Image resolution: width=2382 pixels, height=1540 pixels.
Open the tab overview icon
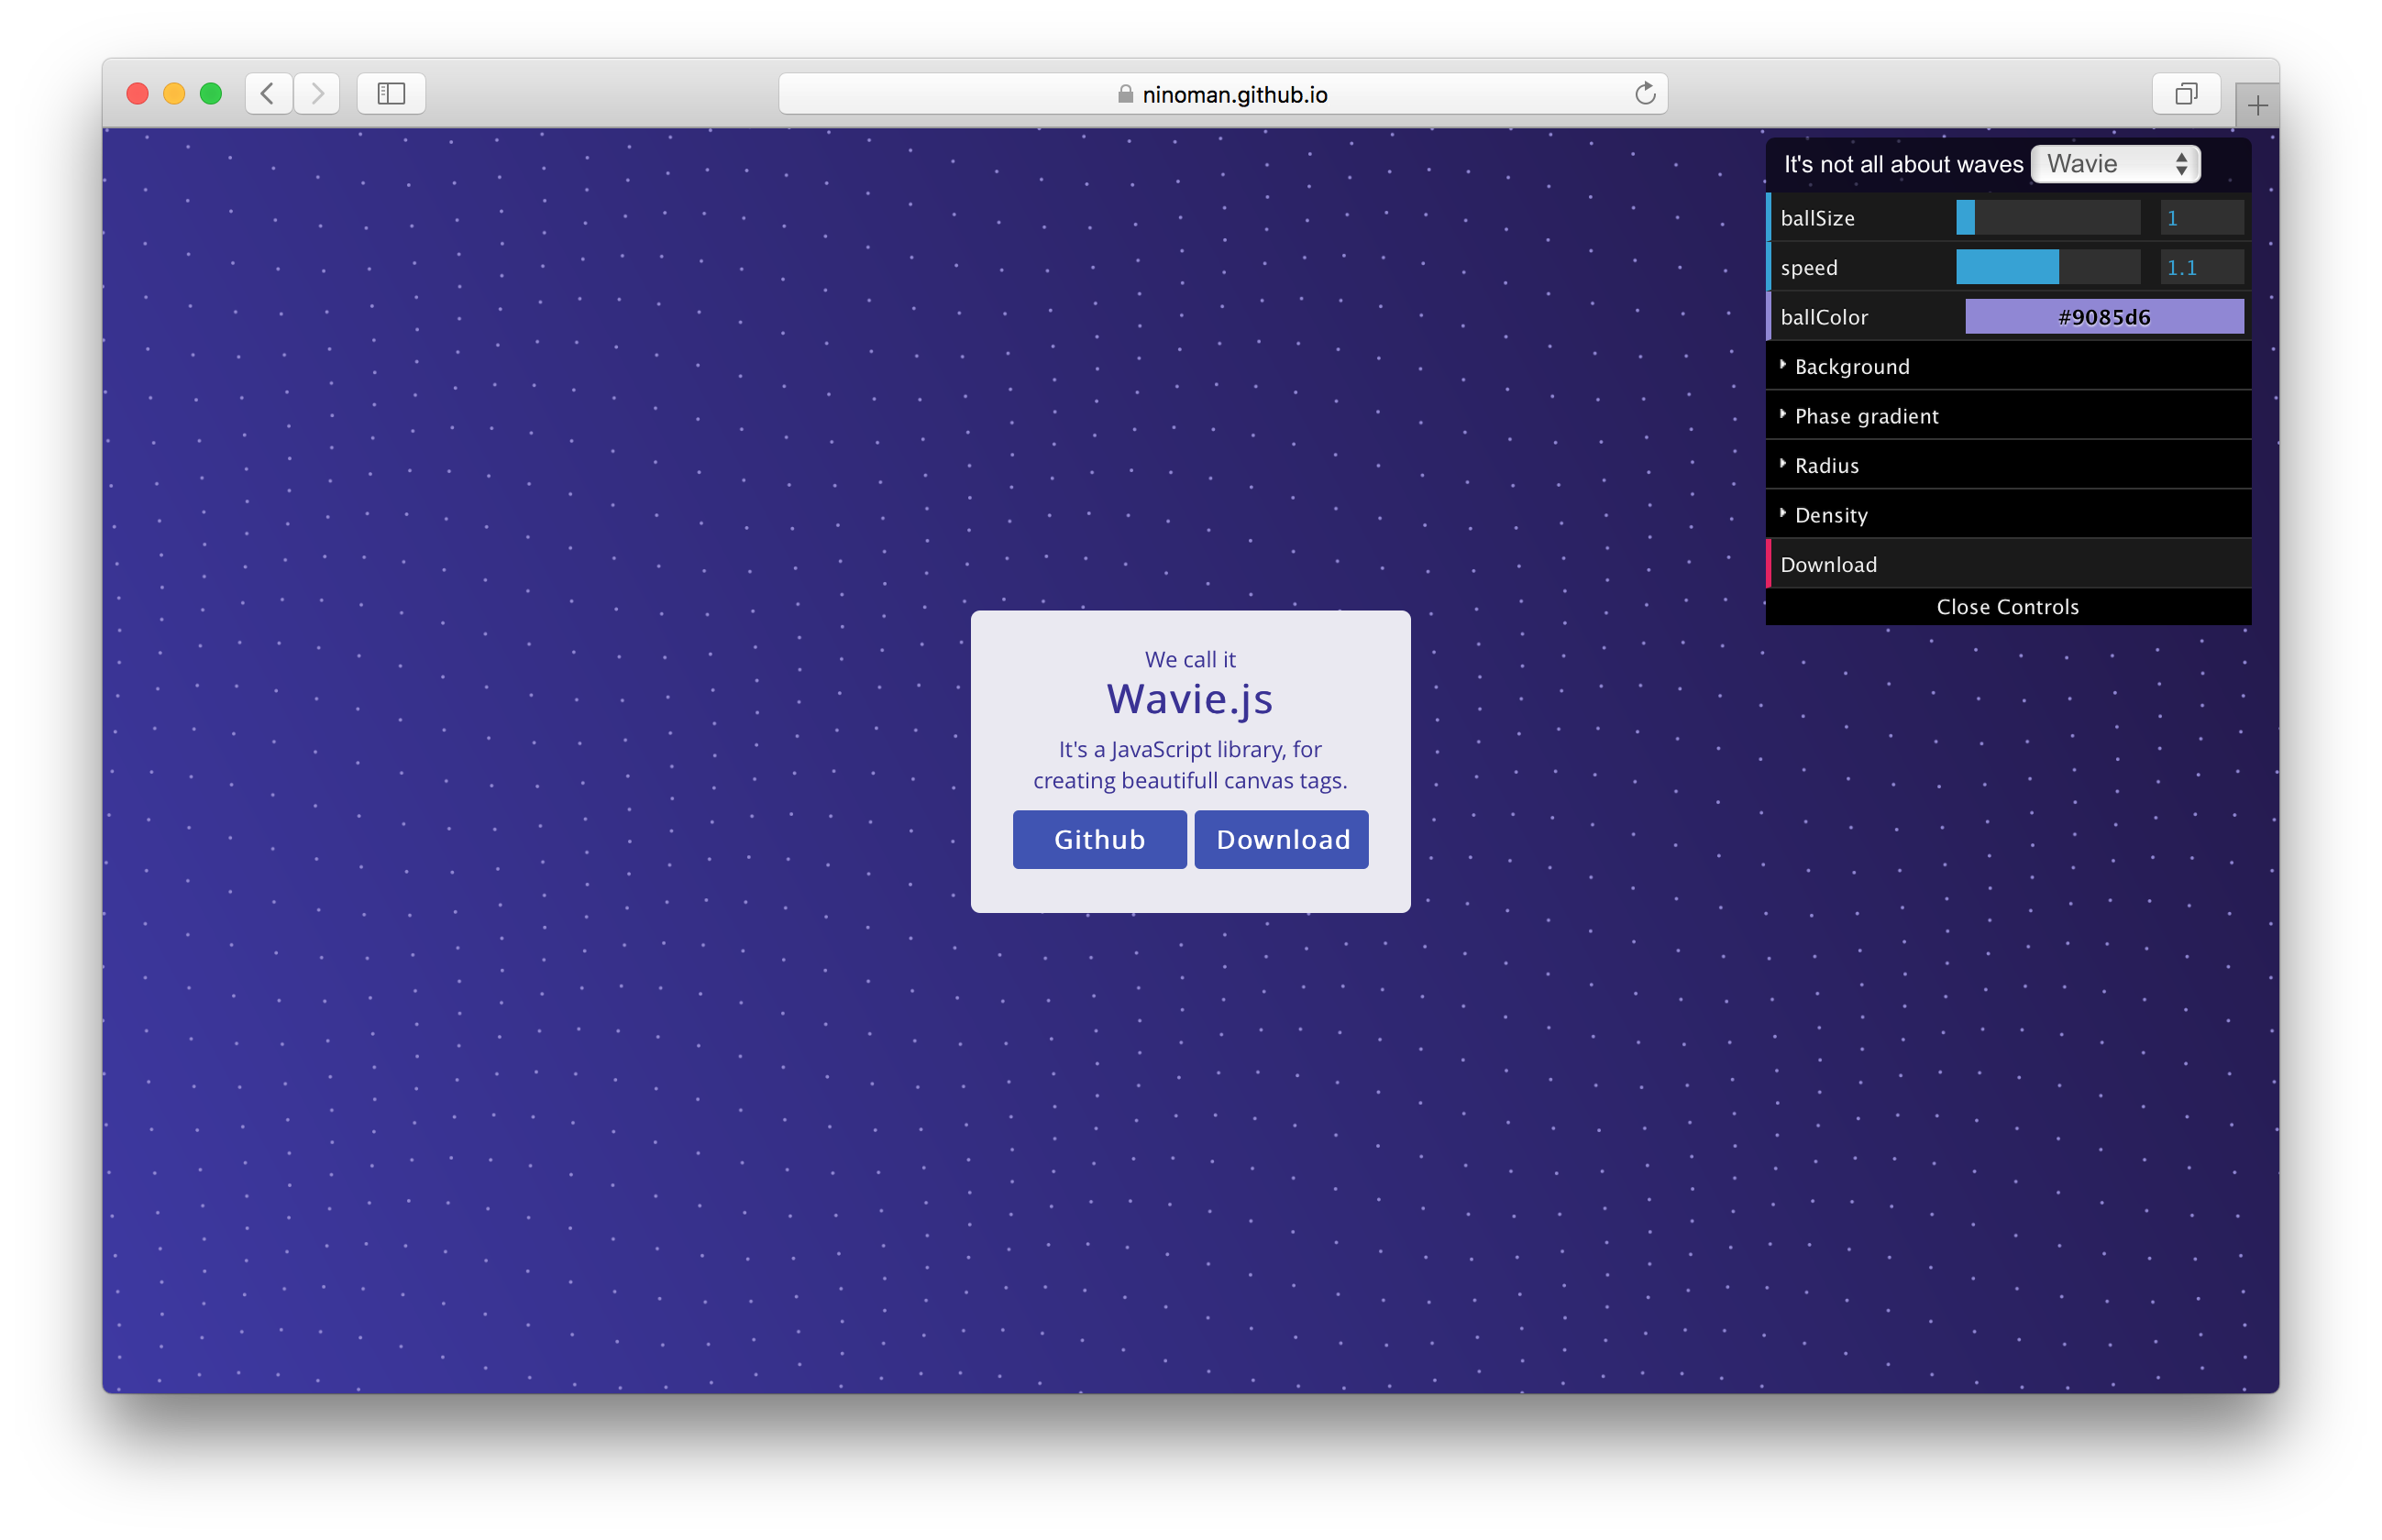pyautogui.click(x=2185, y=94)
